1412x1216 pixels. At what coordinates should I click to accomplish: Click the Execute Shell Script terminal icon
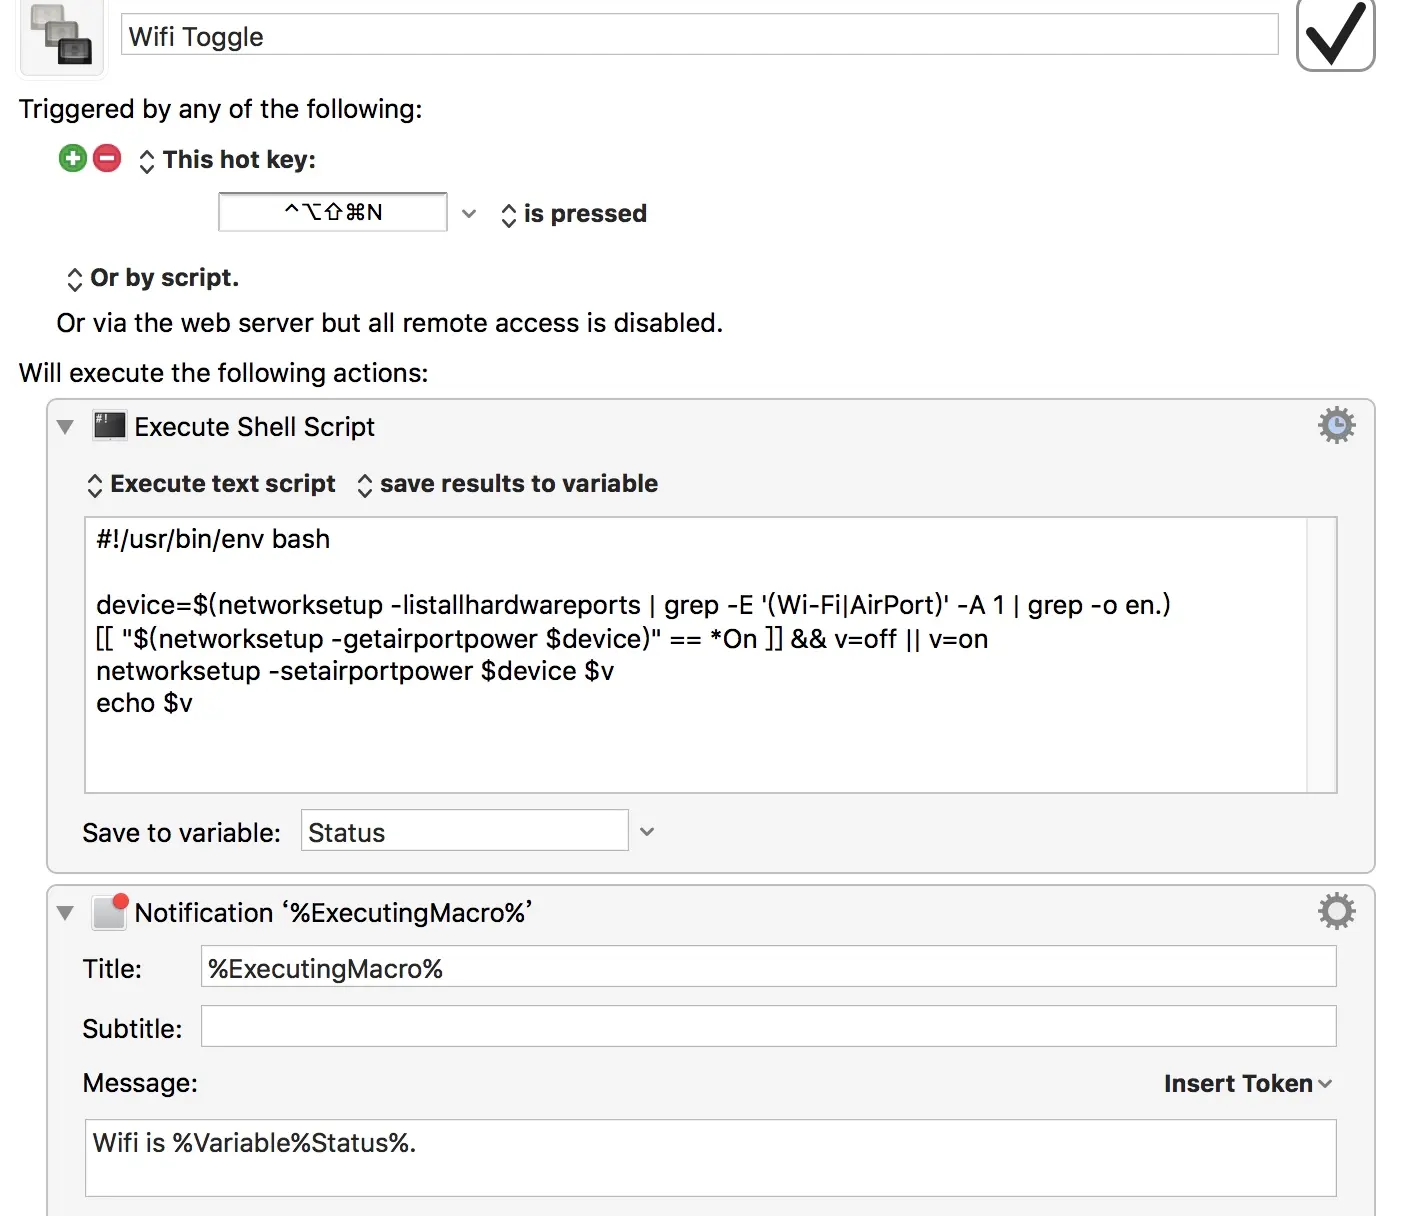[109, 426]
